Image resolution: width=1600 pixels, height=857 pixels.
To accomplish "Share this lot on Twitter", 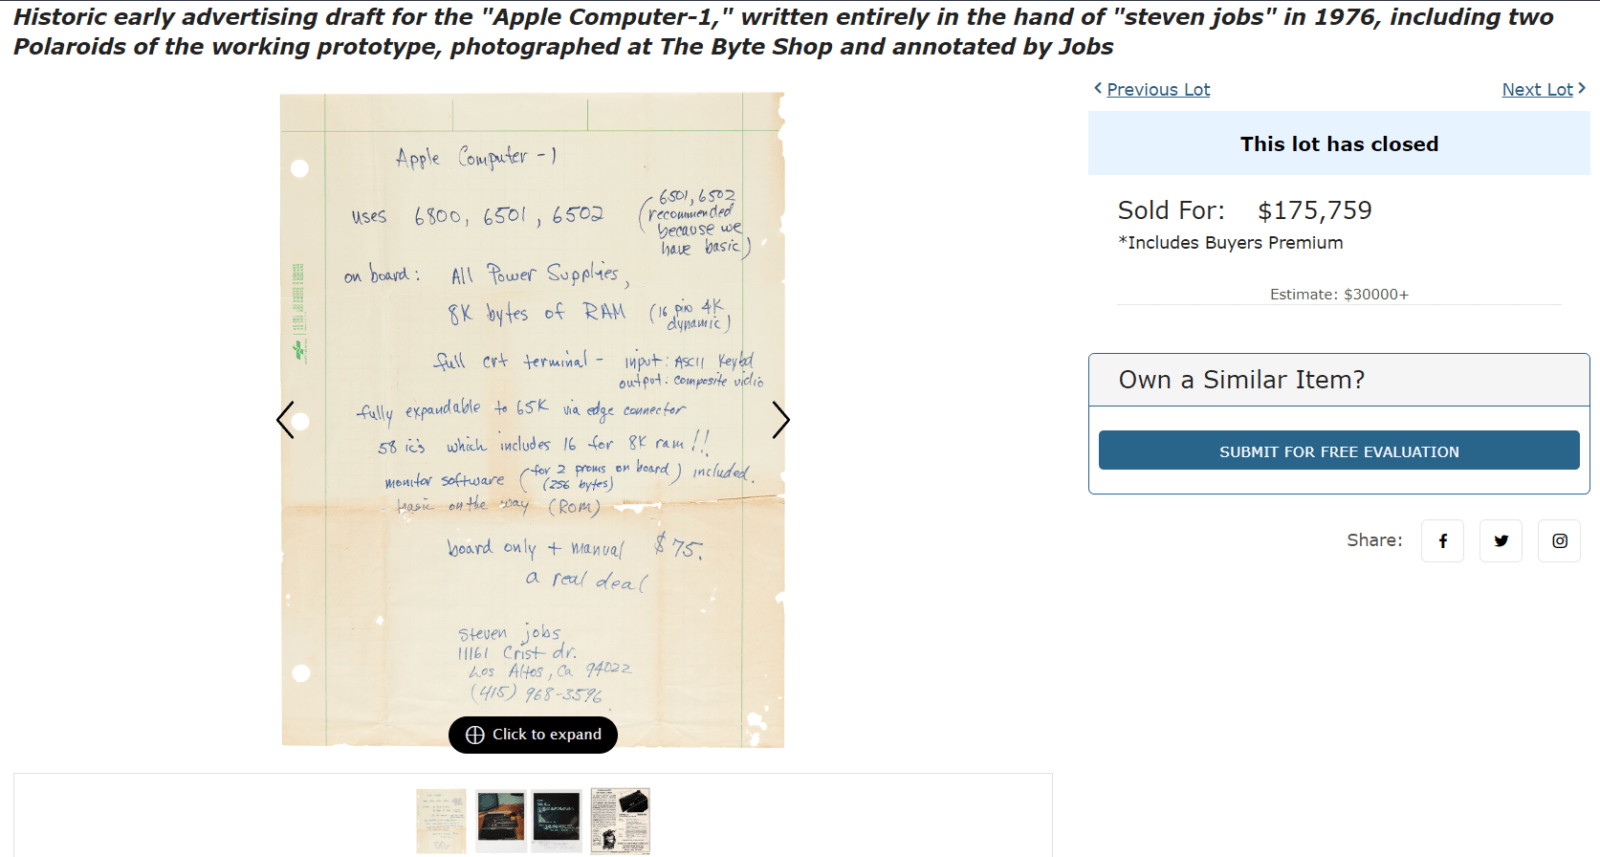I will click(x=1501, y=541).
